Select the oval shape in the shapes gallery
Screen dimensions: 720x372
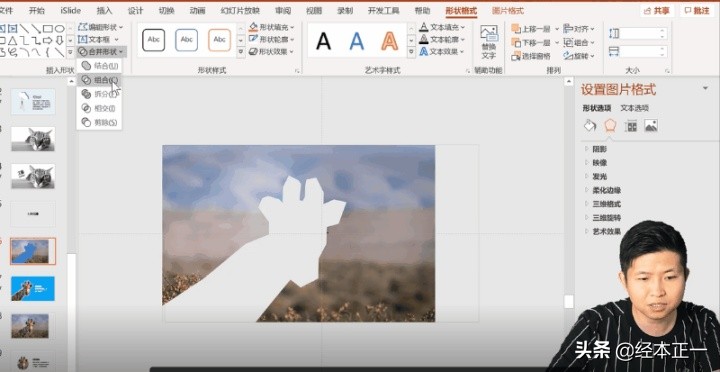point(60,29)
